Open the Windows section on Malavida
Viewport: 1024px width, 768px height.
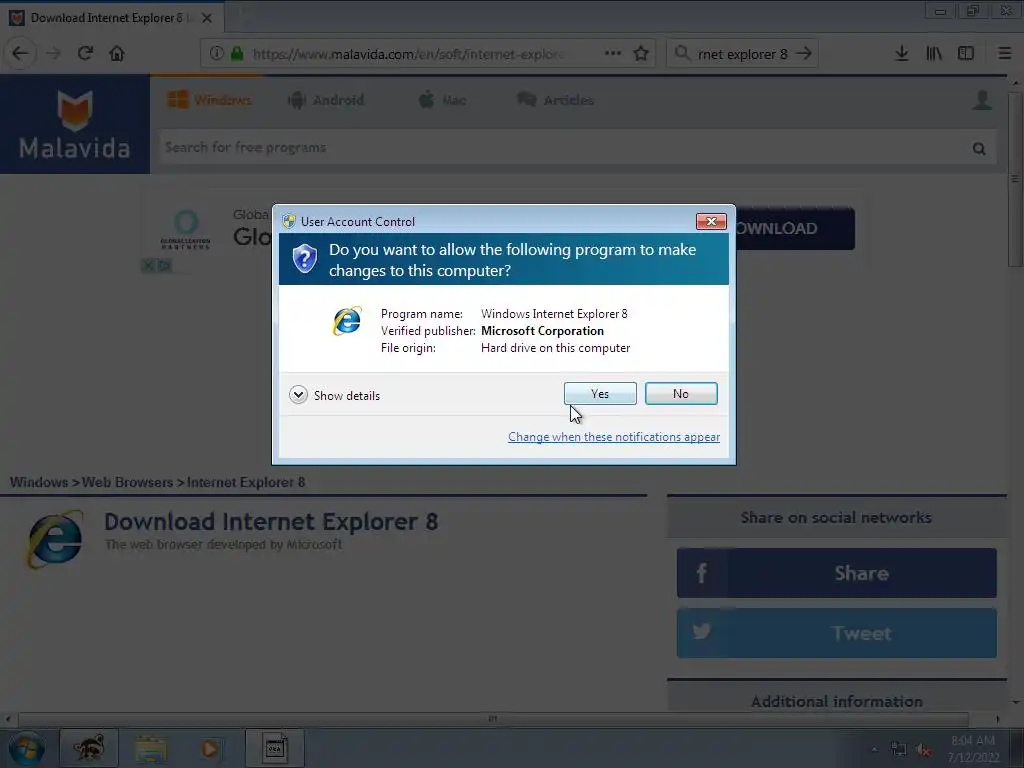coord(210,100)
